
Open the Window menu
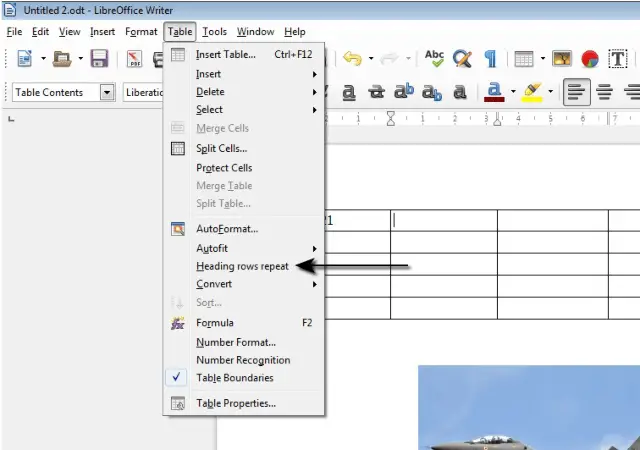click(x=256, y=32)
